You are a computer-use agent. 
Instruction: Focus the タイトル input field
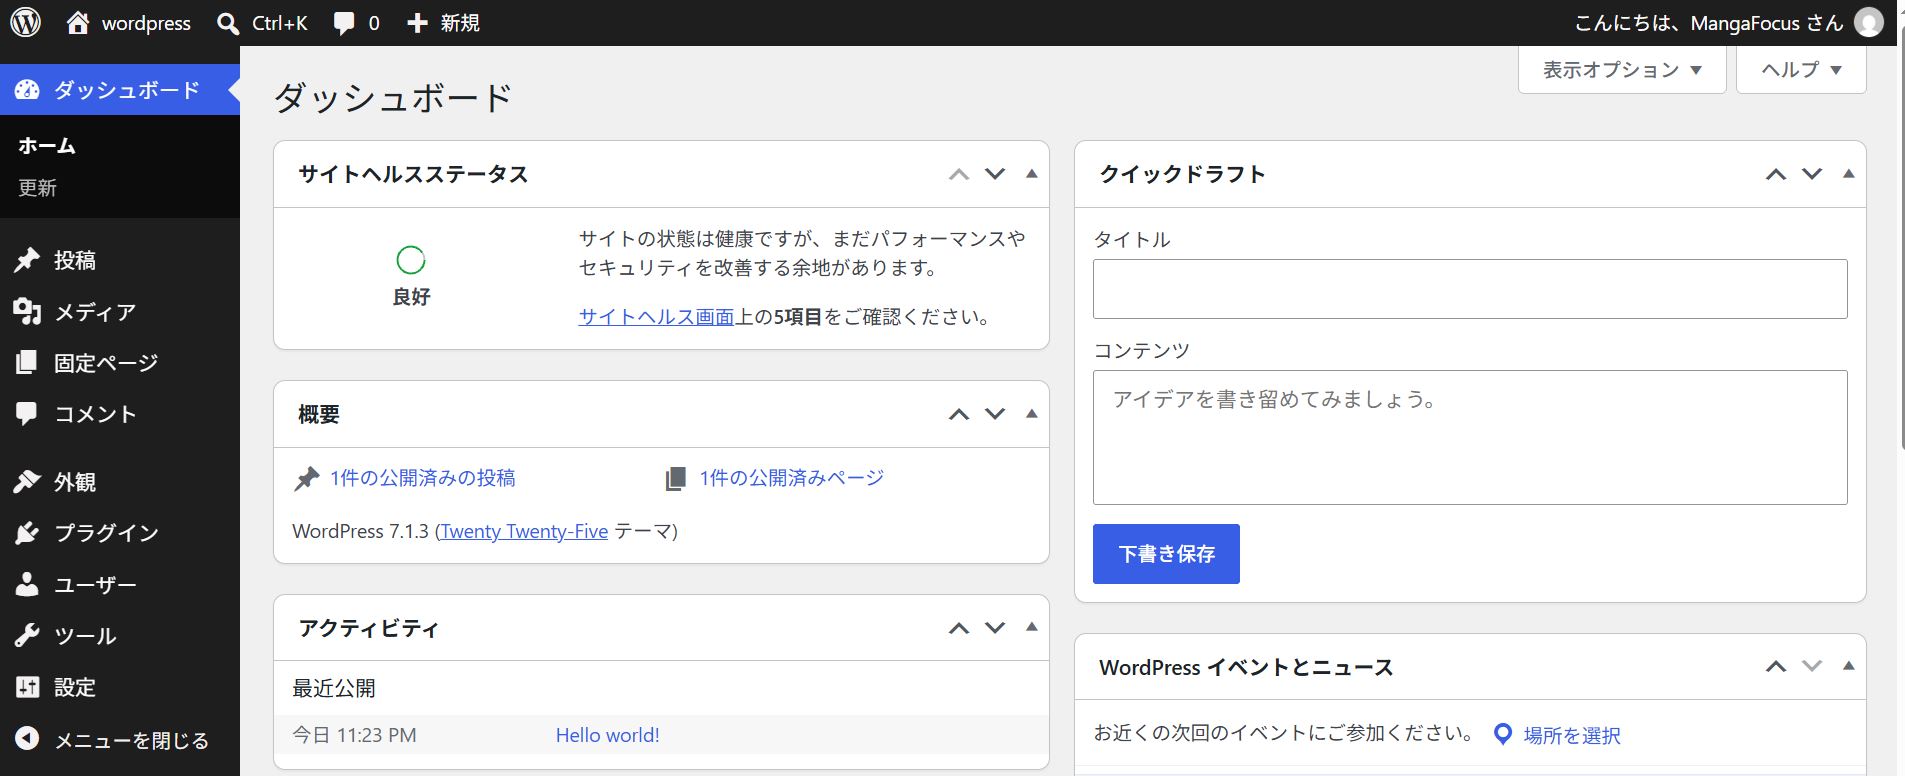pyautogui.click(x=1470, y=289)
